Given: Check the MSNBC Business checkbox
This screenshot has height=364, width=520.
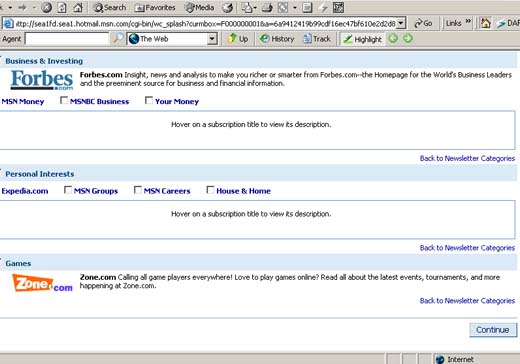Looking at the screenshot, I should click(x=64, y=100).
